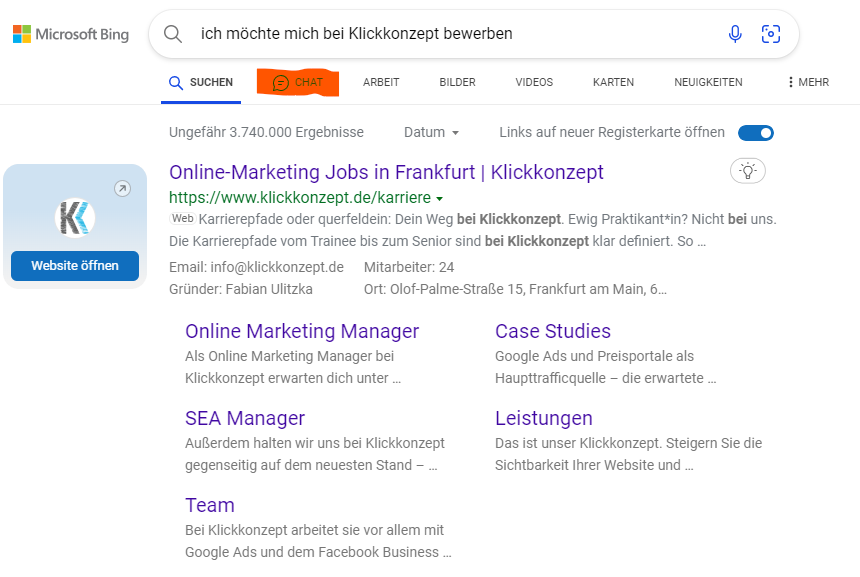The image size is (860, 577).
Task: Click the results count text
Action: (267, 132)
